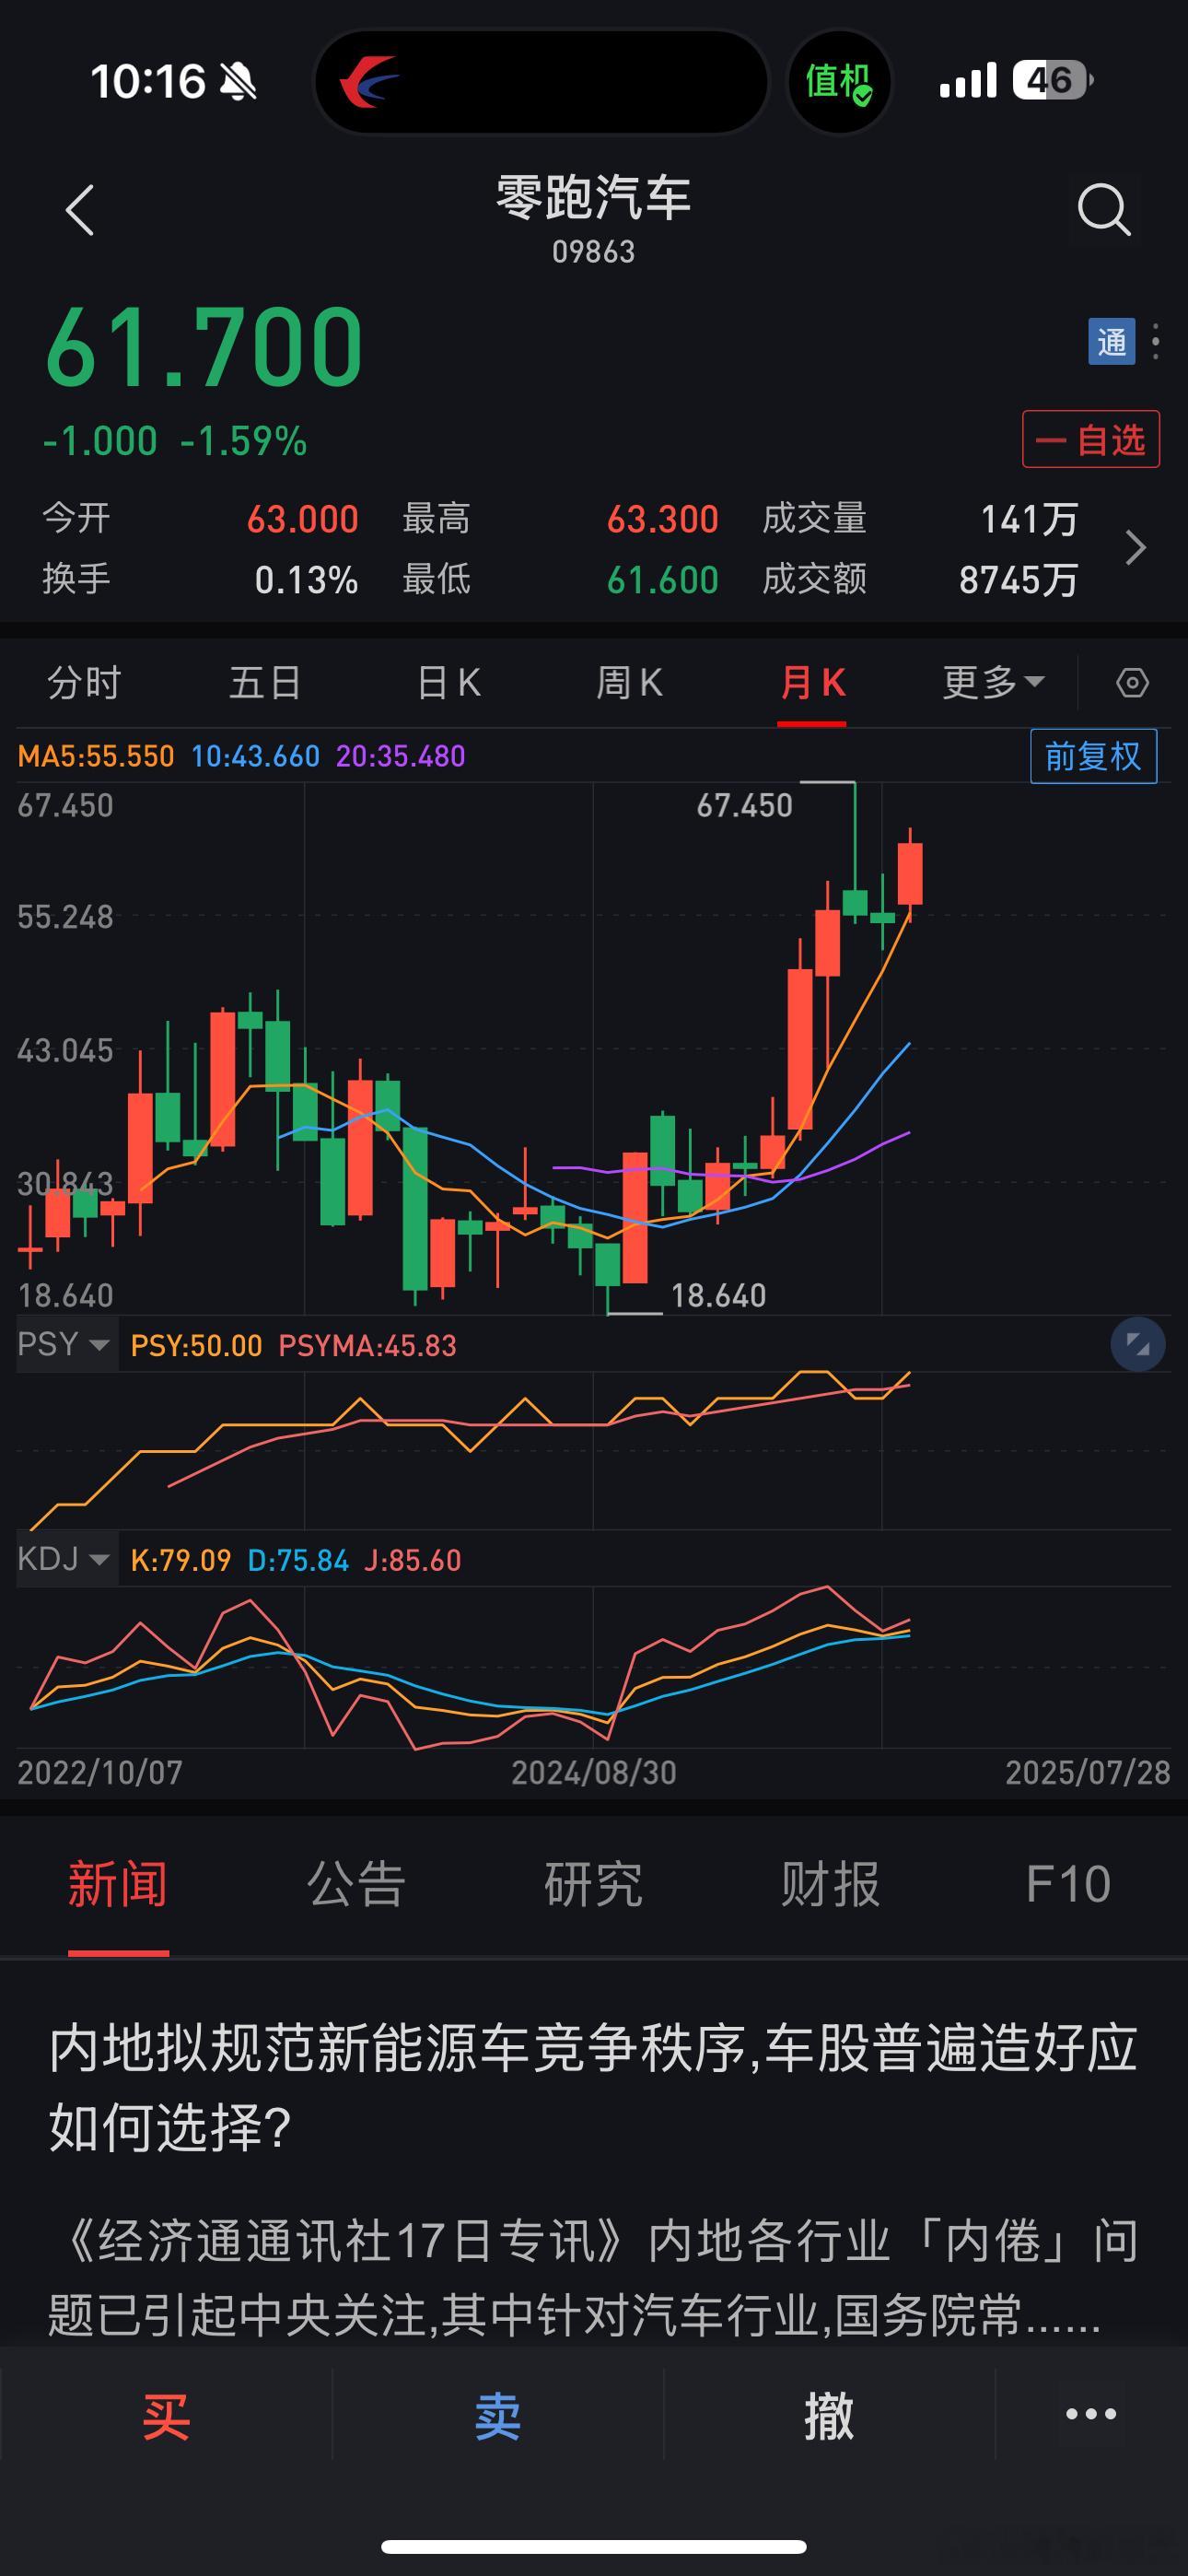1188x2576 pixels.
Task: Select the latest red monthly candlestick
Action: (x=909, y=873)
